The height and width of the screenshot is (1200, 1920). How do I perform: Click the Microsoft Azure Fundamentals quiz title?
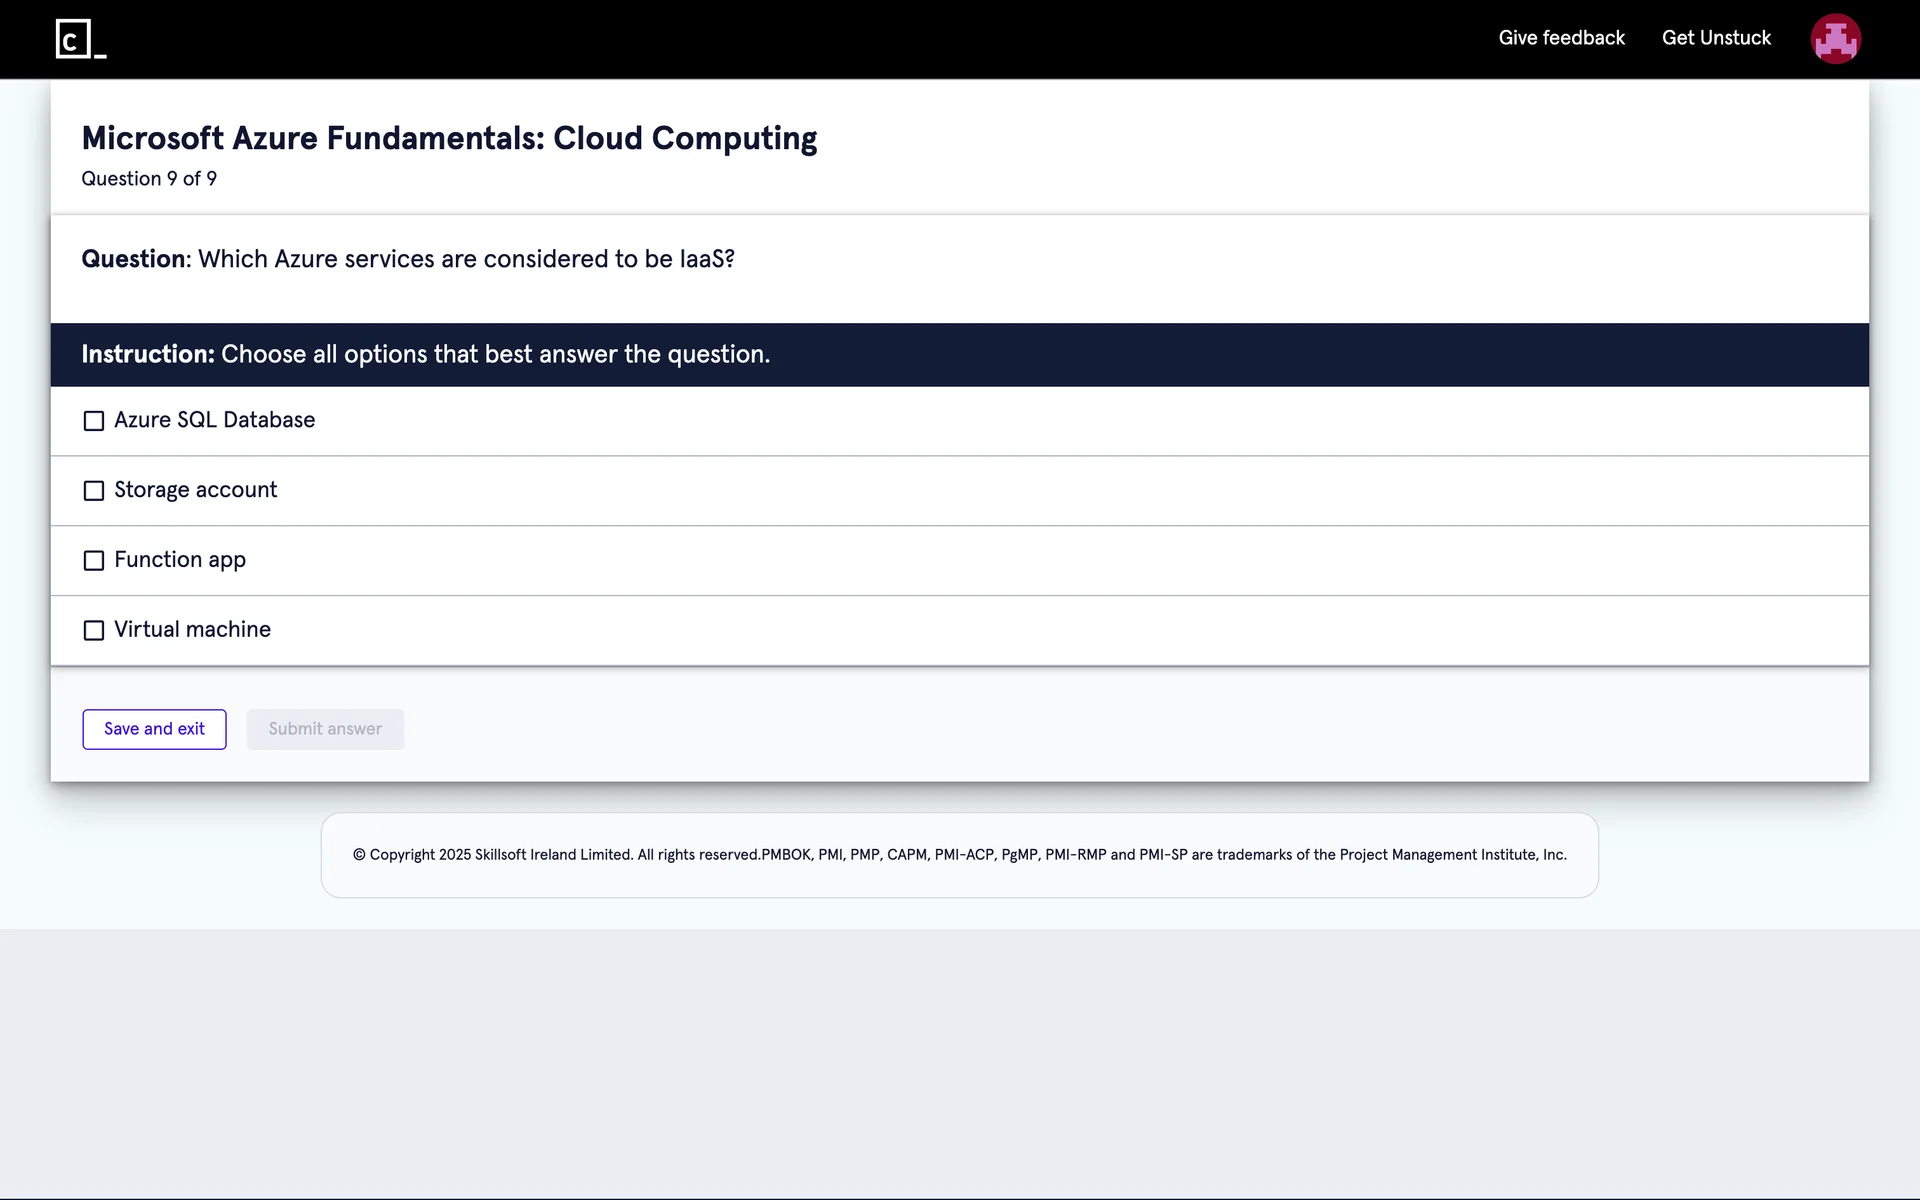tap(449, 138)
